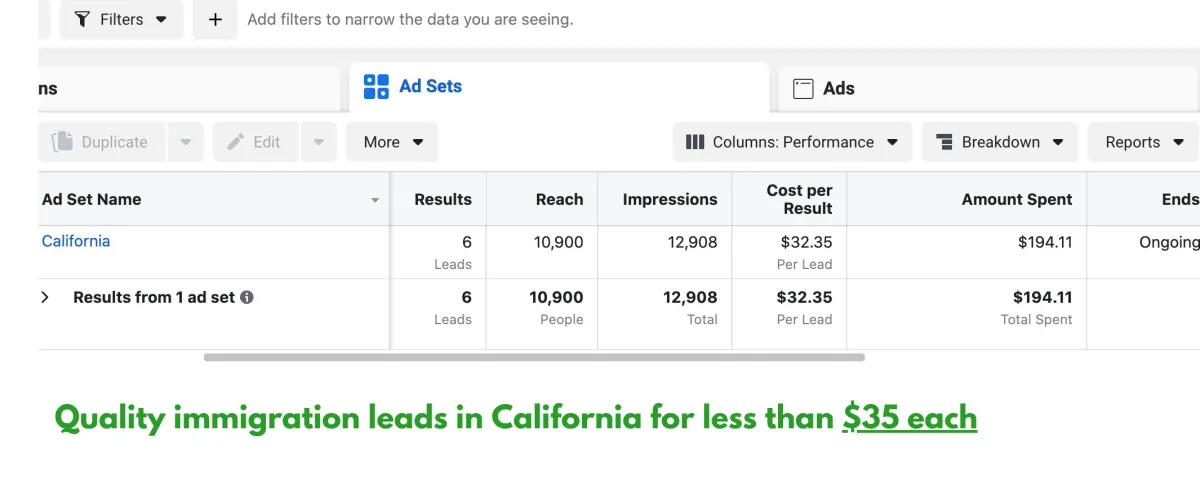Open the Reports dropdown menu
The width and height of the screenshot is (1200, 493).
(x=1142, y=142)
